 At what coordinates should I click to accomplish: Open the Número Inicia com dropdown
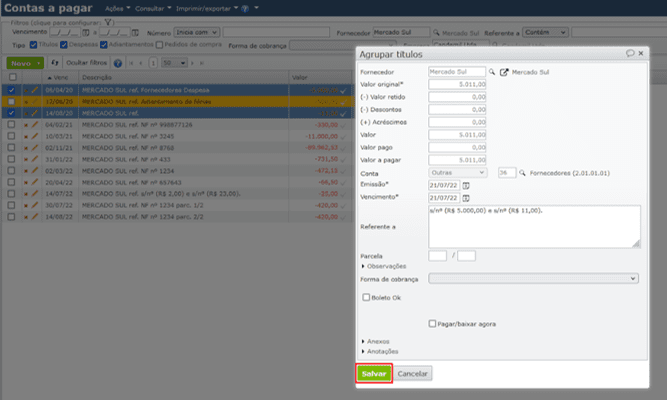click(197, 32)
